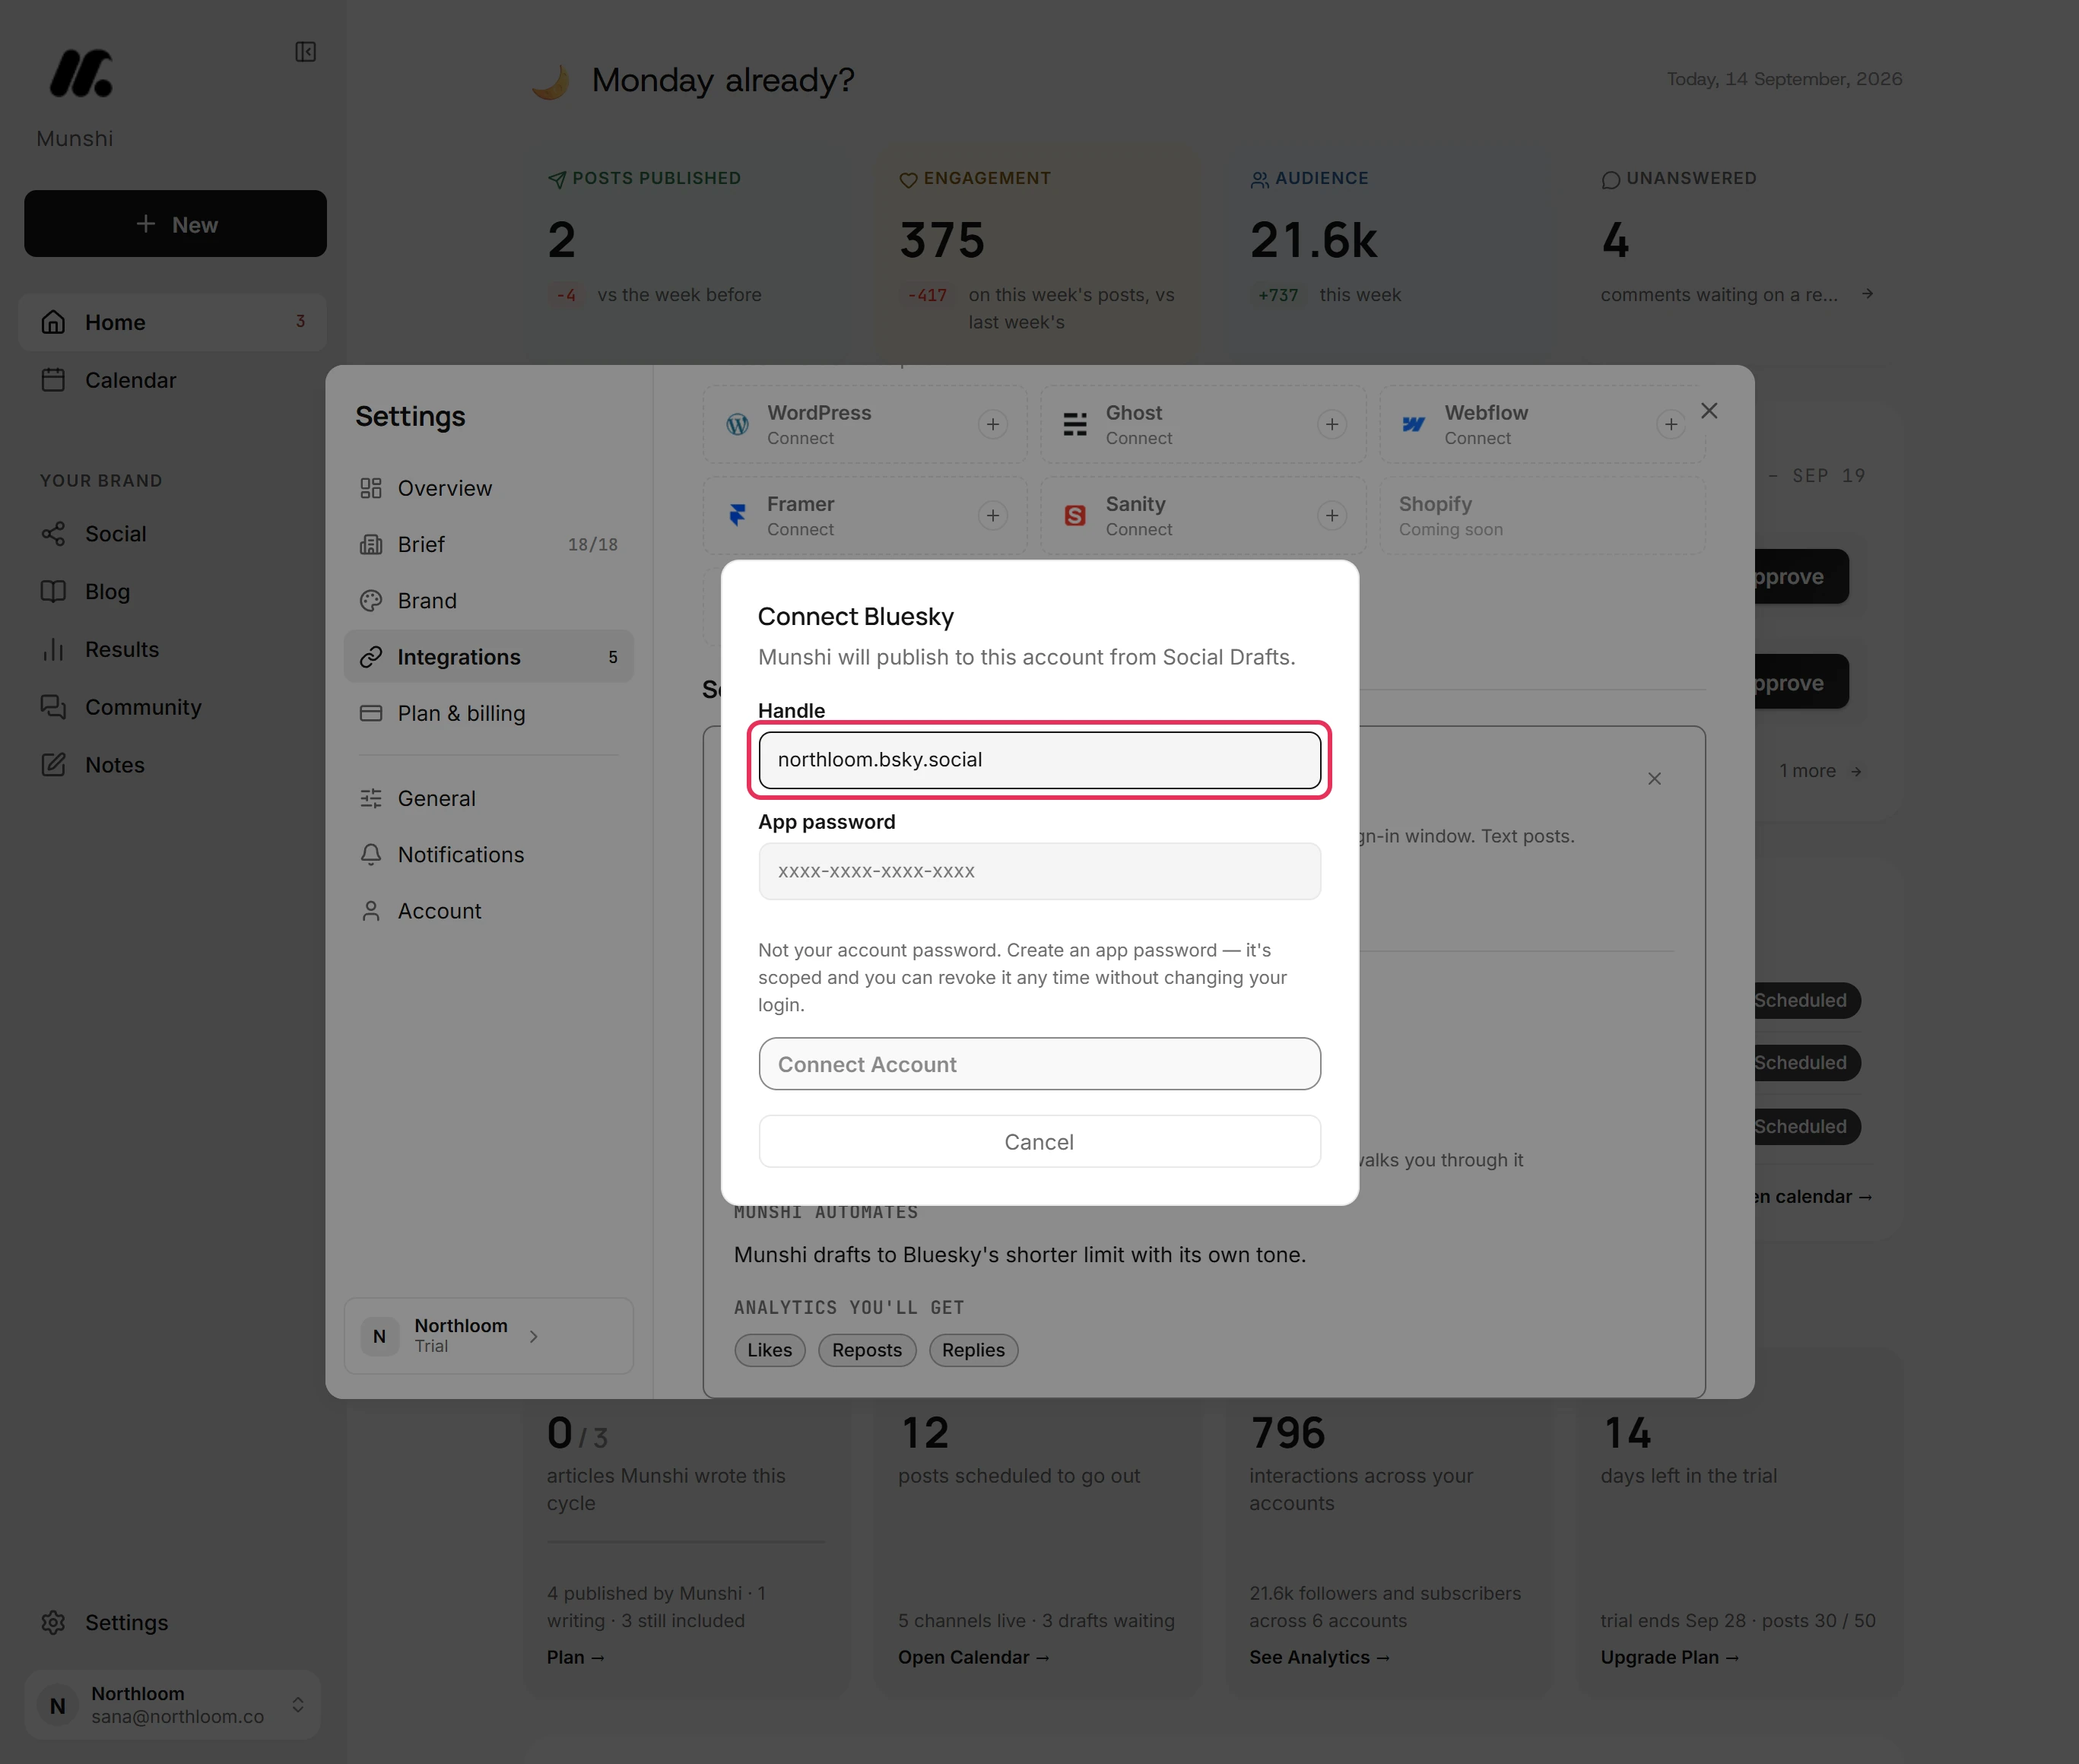Viewport: 2079px width, 1764px height.
Task: Click Open Calendar link
Action: (x=974, y=1657)
